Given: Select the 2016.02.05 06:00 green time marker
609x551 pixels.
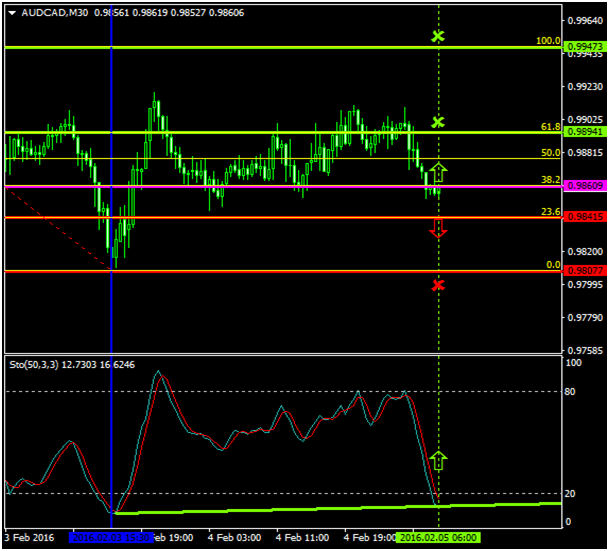Looking at the screenshot, I should 439,537.
